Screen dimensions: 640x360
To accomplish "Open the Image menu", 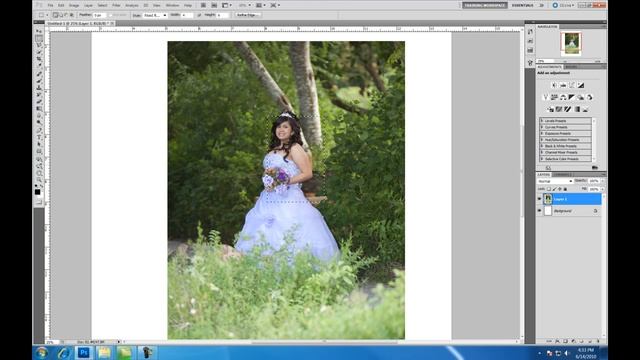I will [x=74, y=5].
